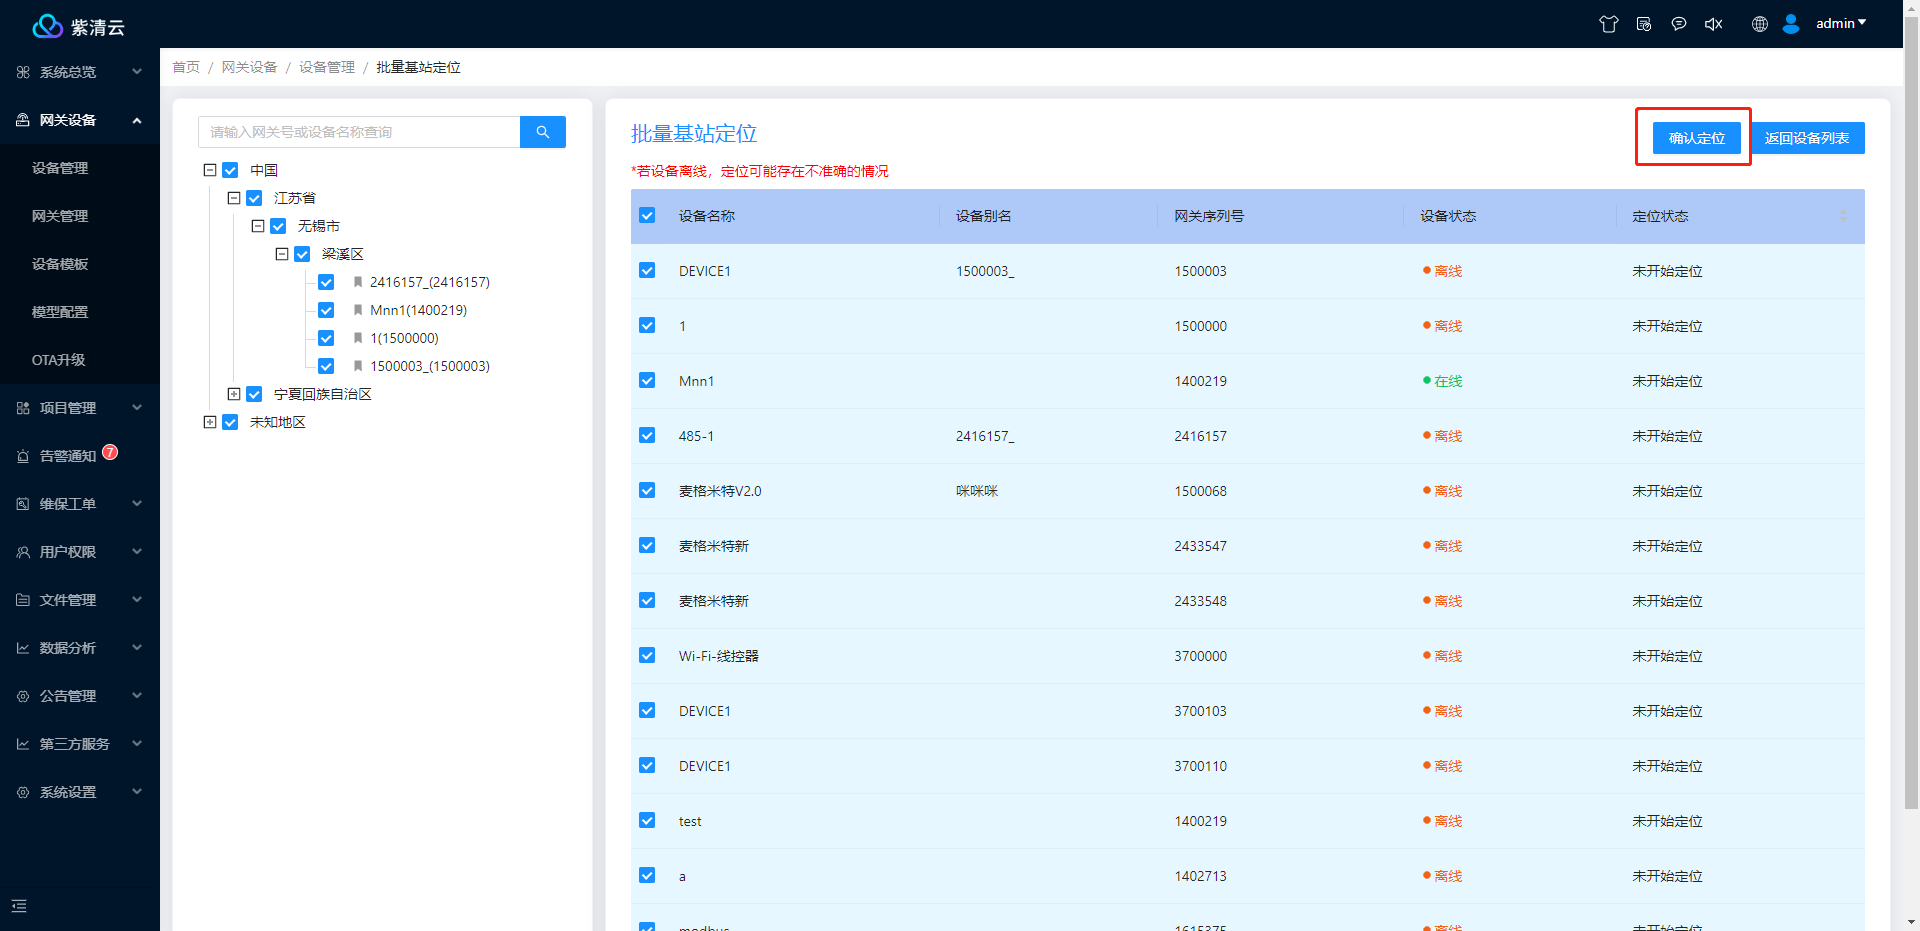
Task: Open the admin dropdown arrow
Action: click(x=1862, y=23)
